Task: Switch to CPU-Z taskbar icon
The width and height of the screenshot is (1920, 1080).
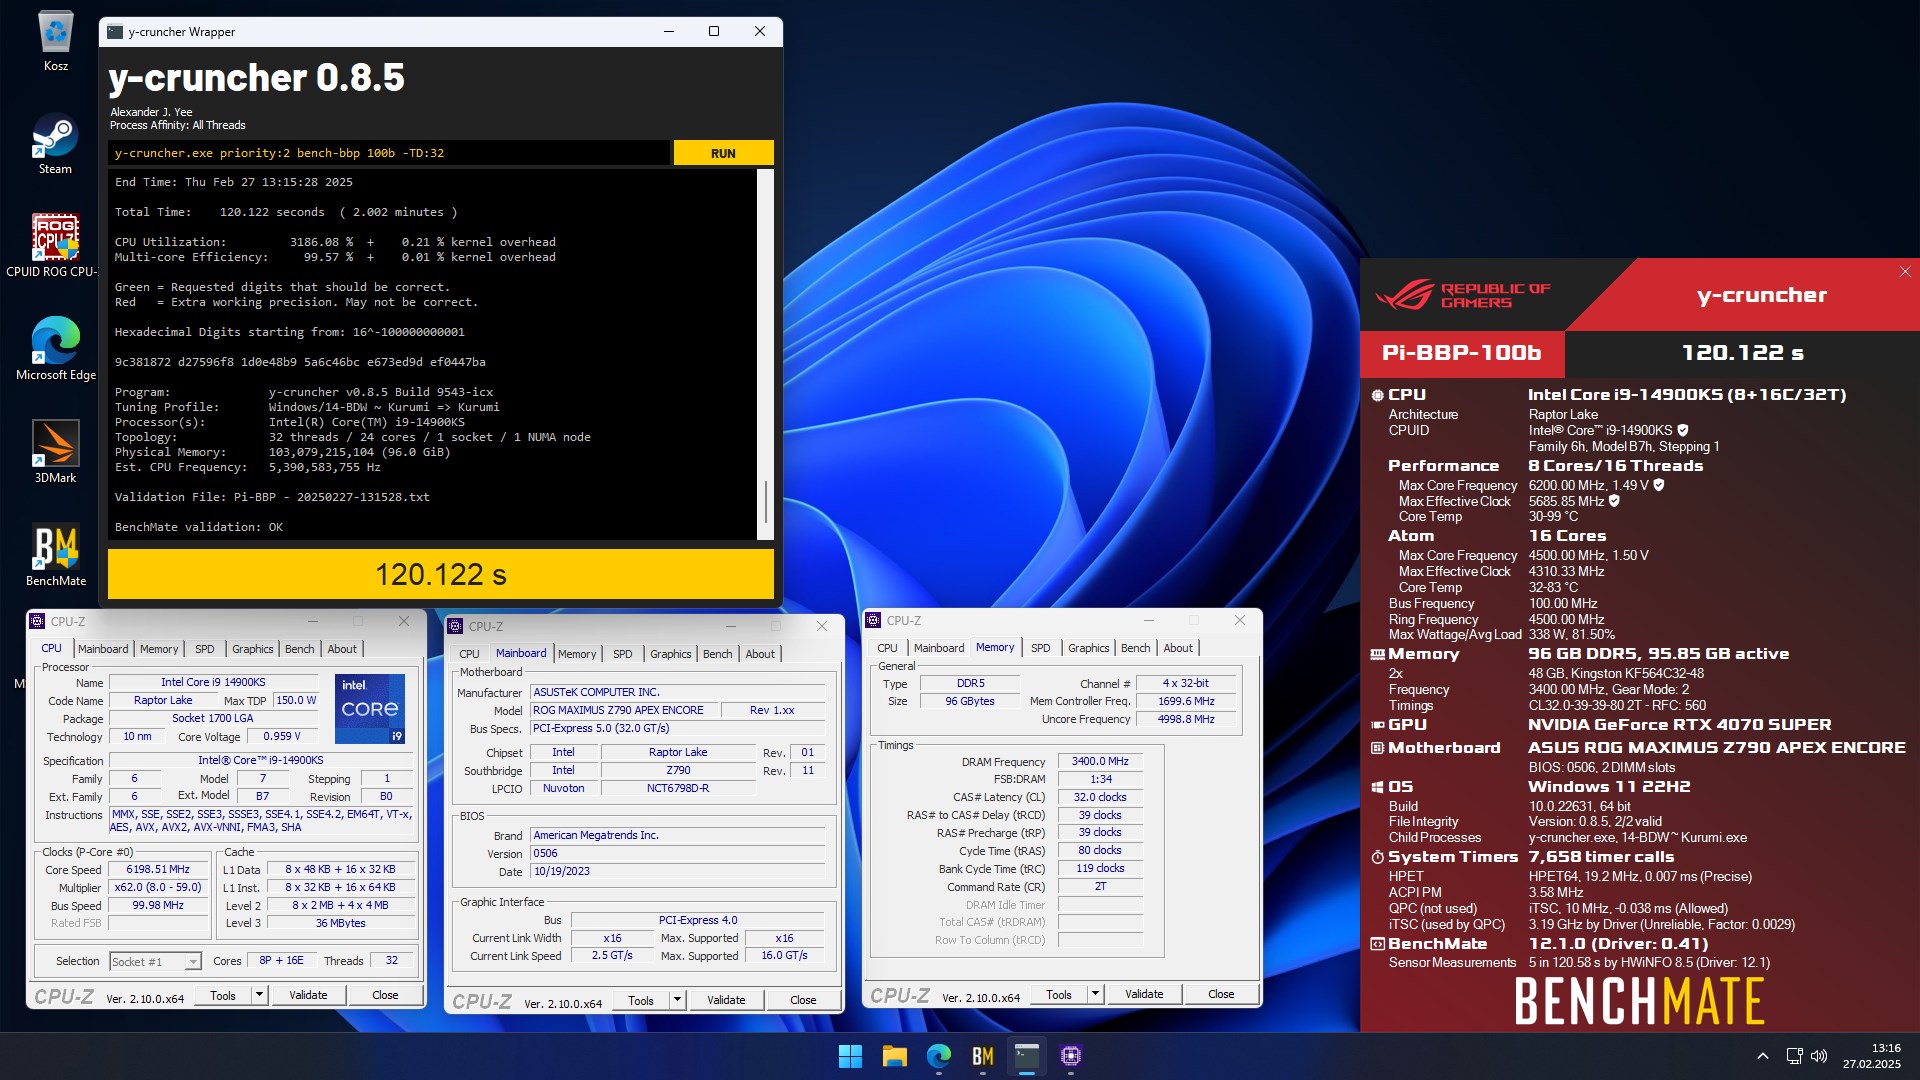Action: (x=1071, y=1056)
